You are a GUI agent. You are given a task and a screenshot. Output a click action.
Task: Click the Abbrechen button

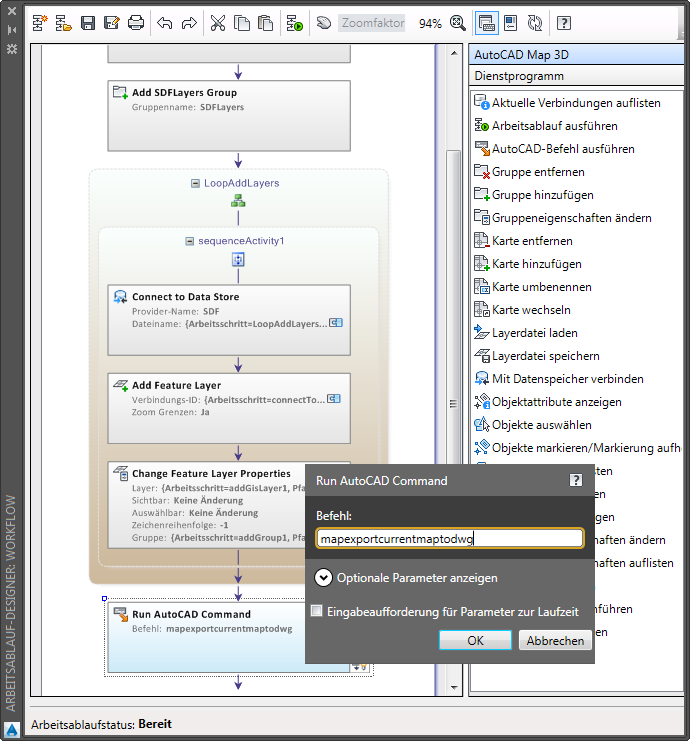pyautogui.click(x=555, y=640)
